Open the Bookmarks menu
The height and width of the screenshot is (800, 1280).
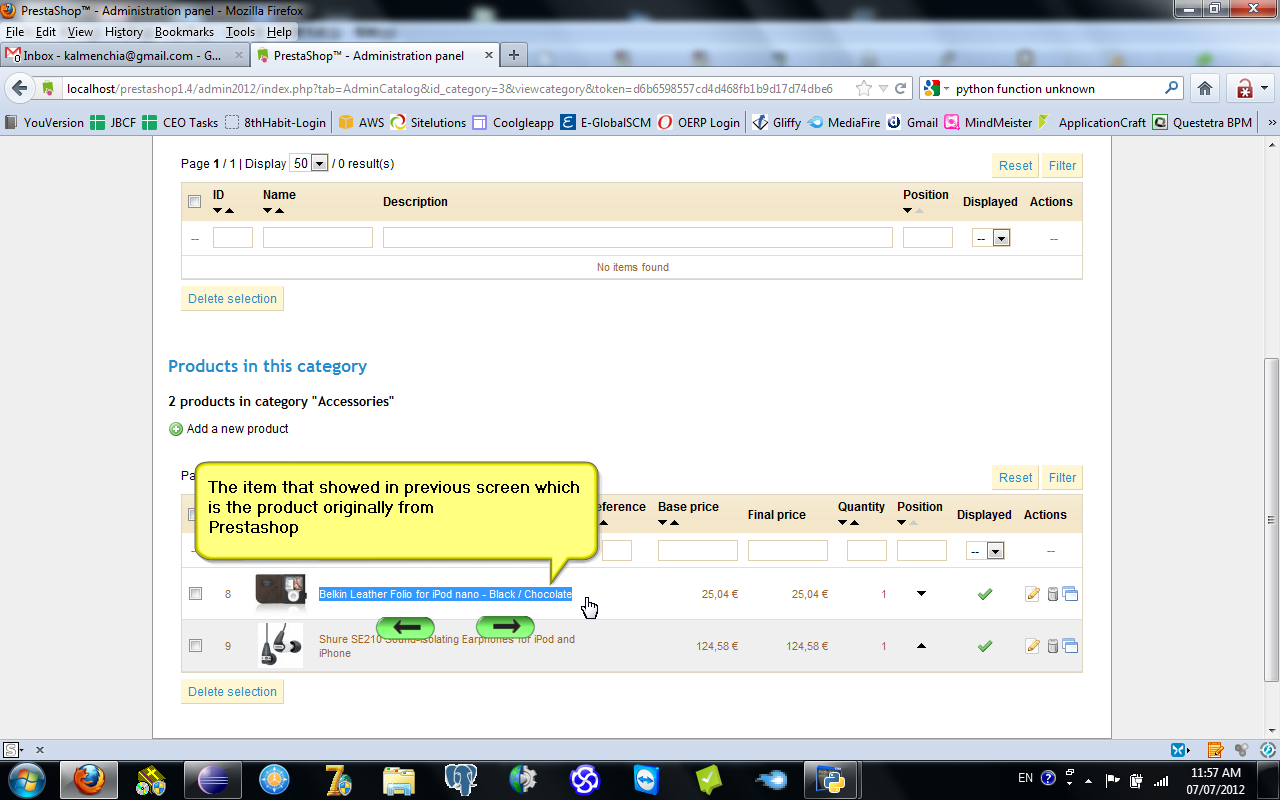coord(184,32)
